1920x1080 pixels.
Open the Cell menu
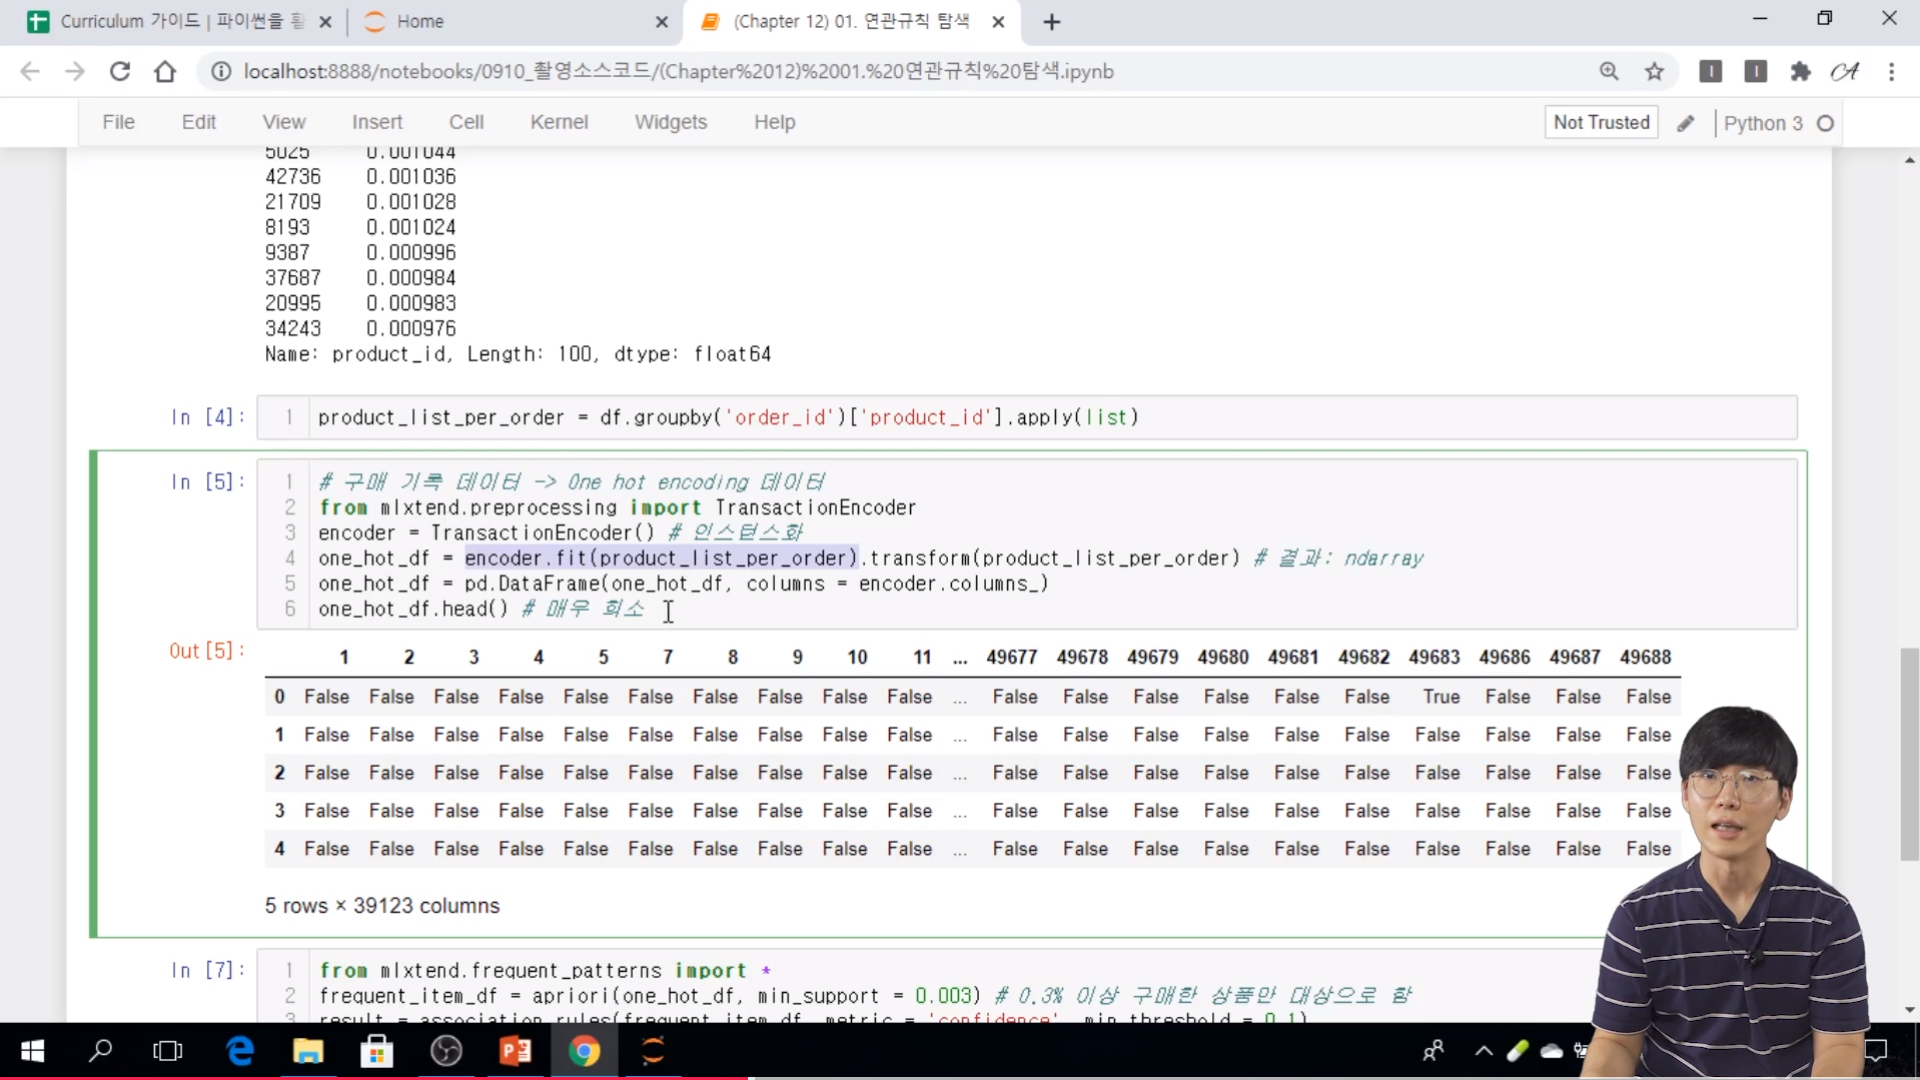pyautogui.click(x=466, y=122)
